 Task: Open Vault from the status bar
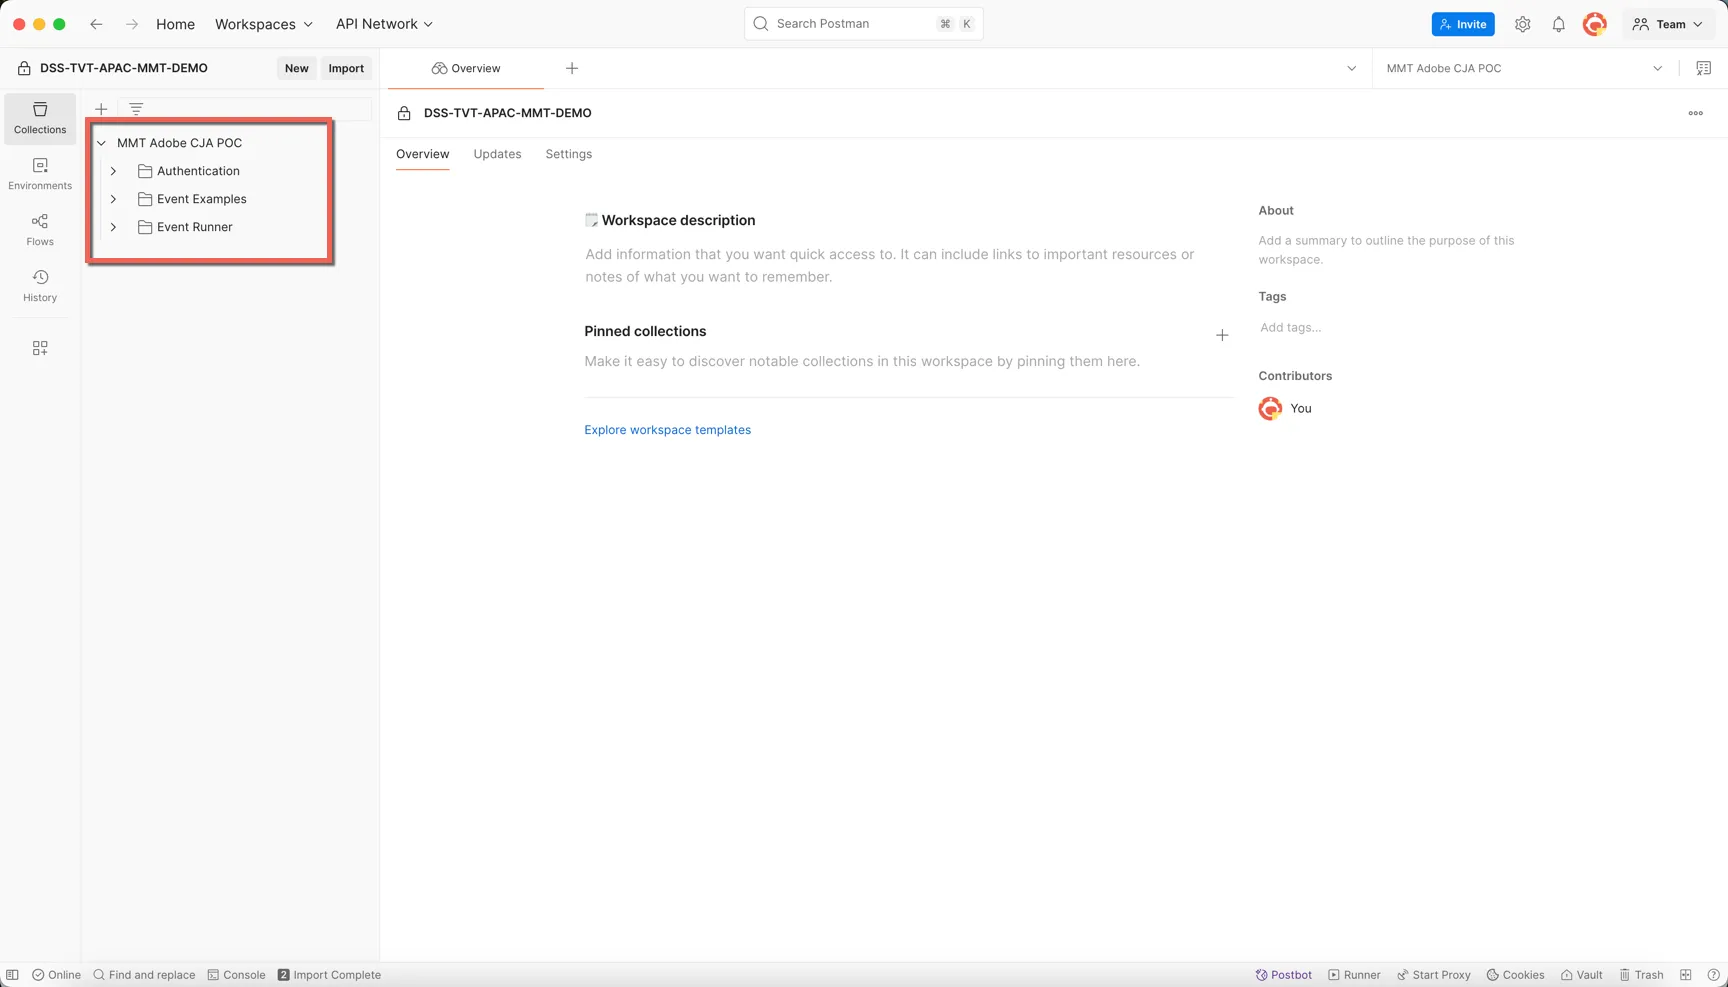[x=1581, y=975]
